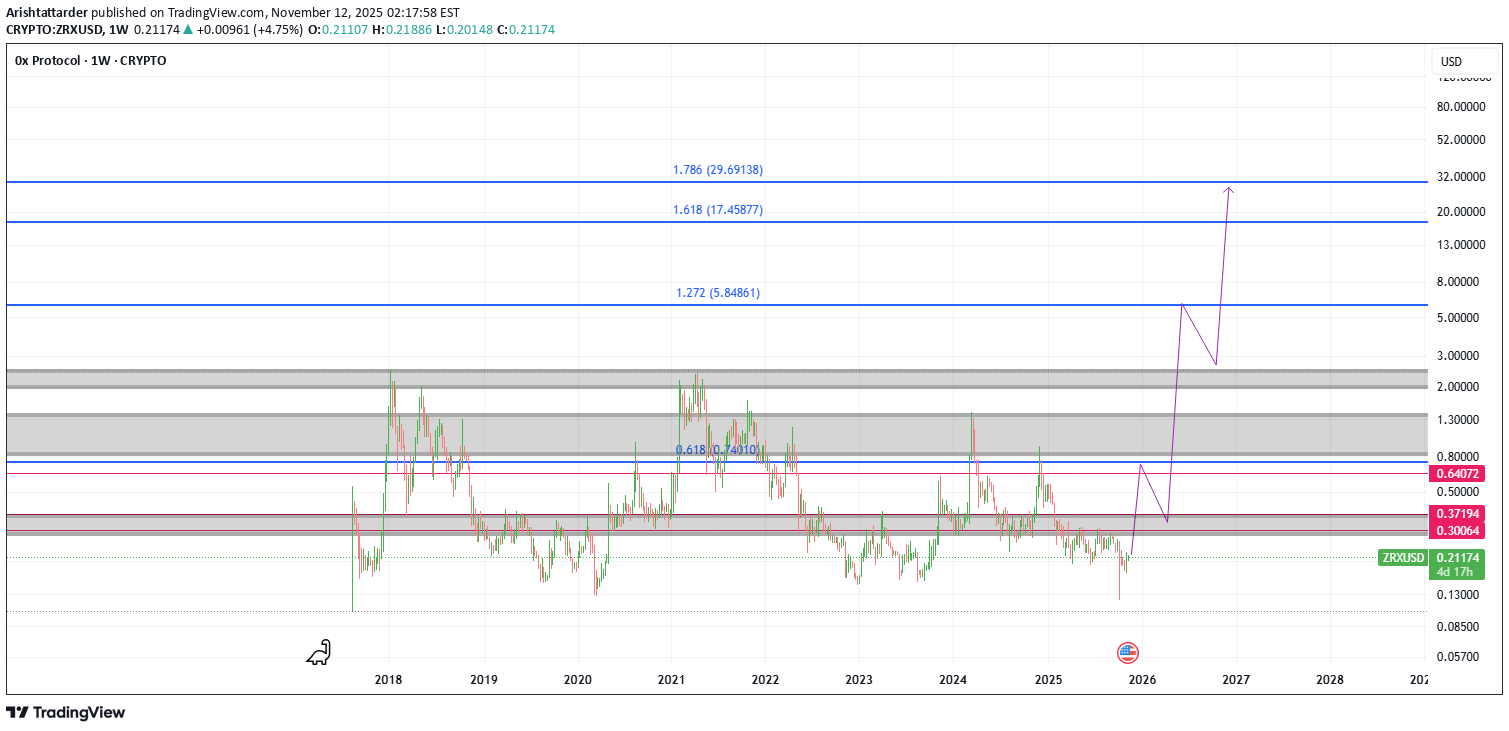Click the 2026 label on the time axis
Image resolution: width=1509 pixels, height=731 pixels.
pyautogui.click(x=1142, y=680)
